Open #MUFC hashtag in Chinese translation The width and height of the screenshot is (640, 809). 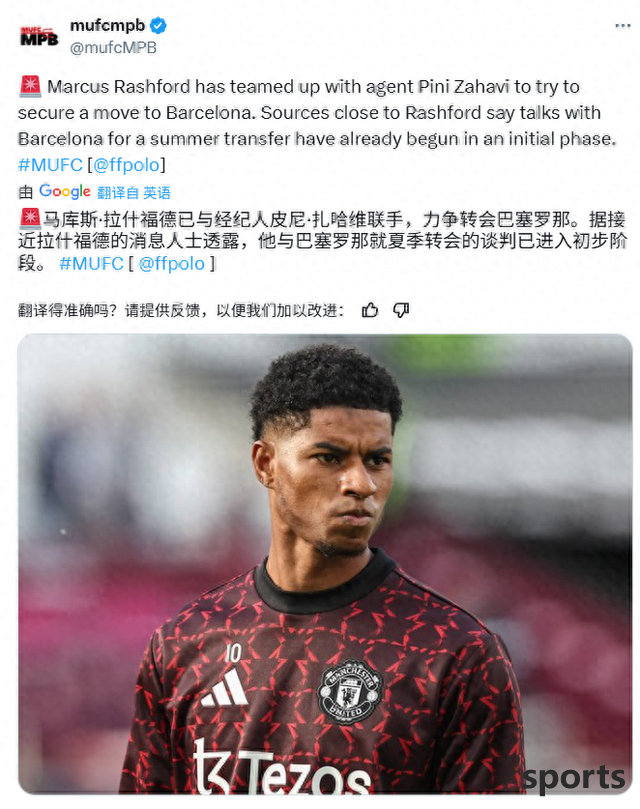coord(91,264)
